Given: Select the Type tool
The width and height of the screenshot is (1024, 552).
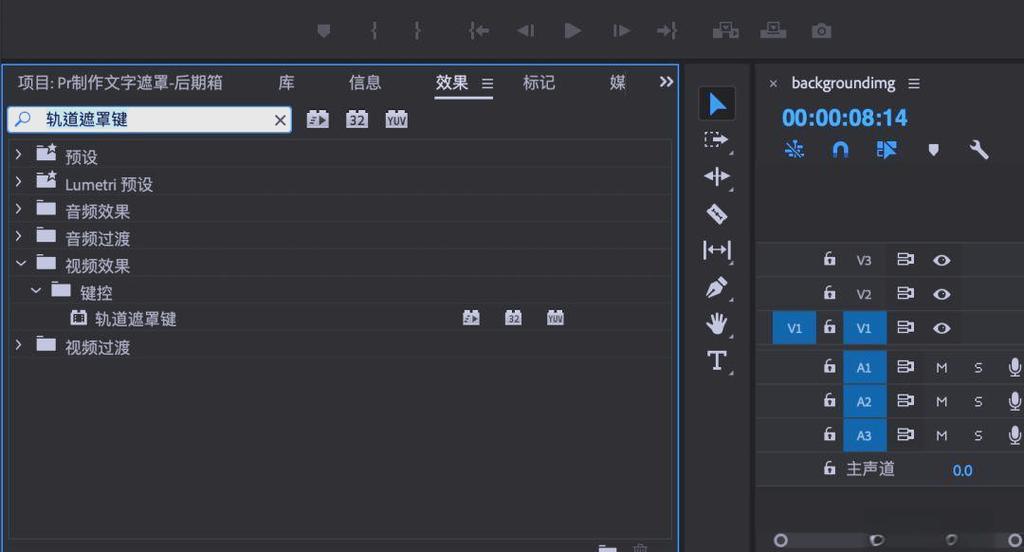Looking at the screenshot, I should [716, 361].
